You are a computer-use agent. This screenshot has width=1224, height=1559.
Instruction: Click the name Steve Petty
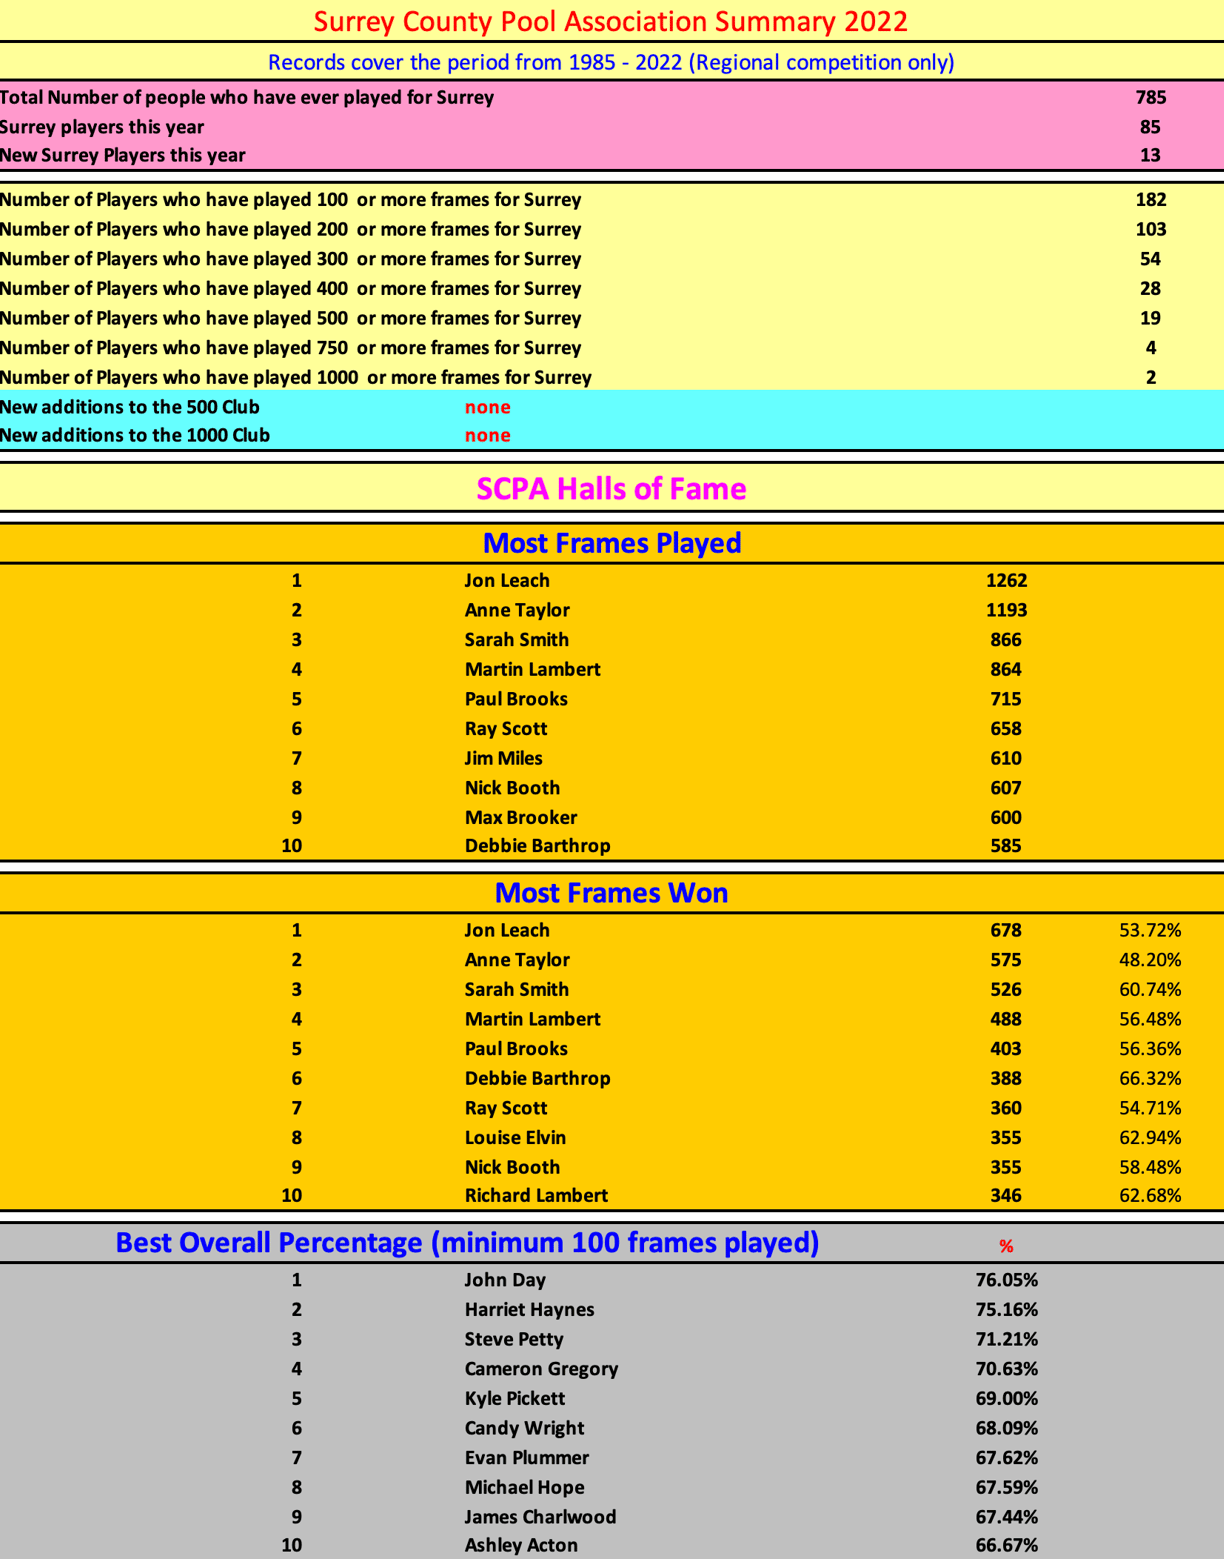tap(514, 1340)
